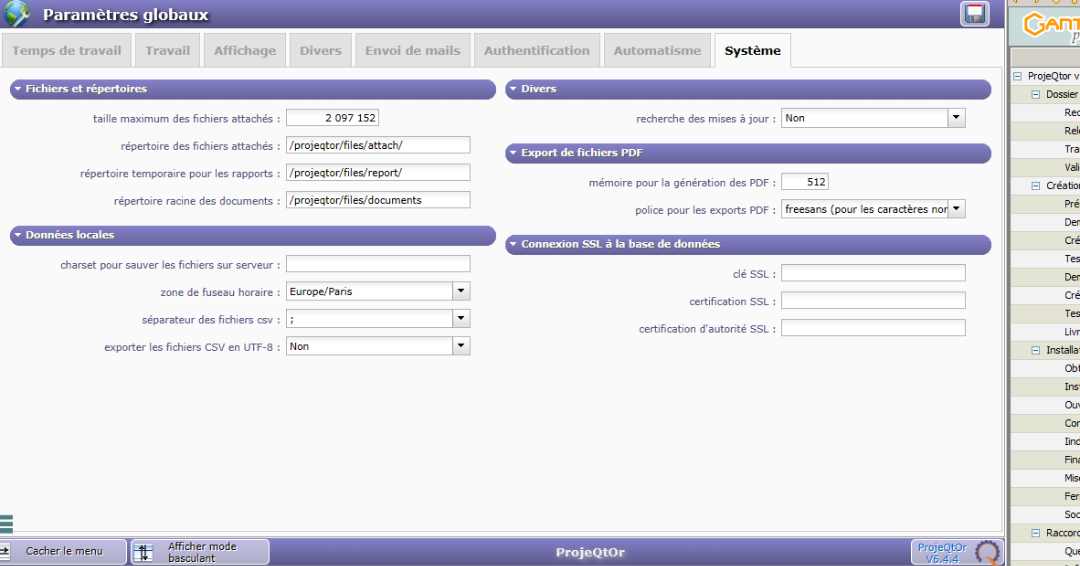Screen dimensions: 1080x566
Task: Open the zone de fuseau horaire dropdown
Action: click(460, 292)
